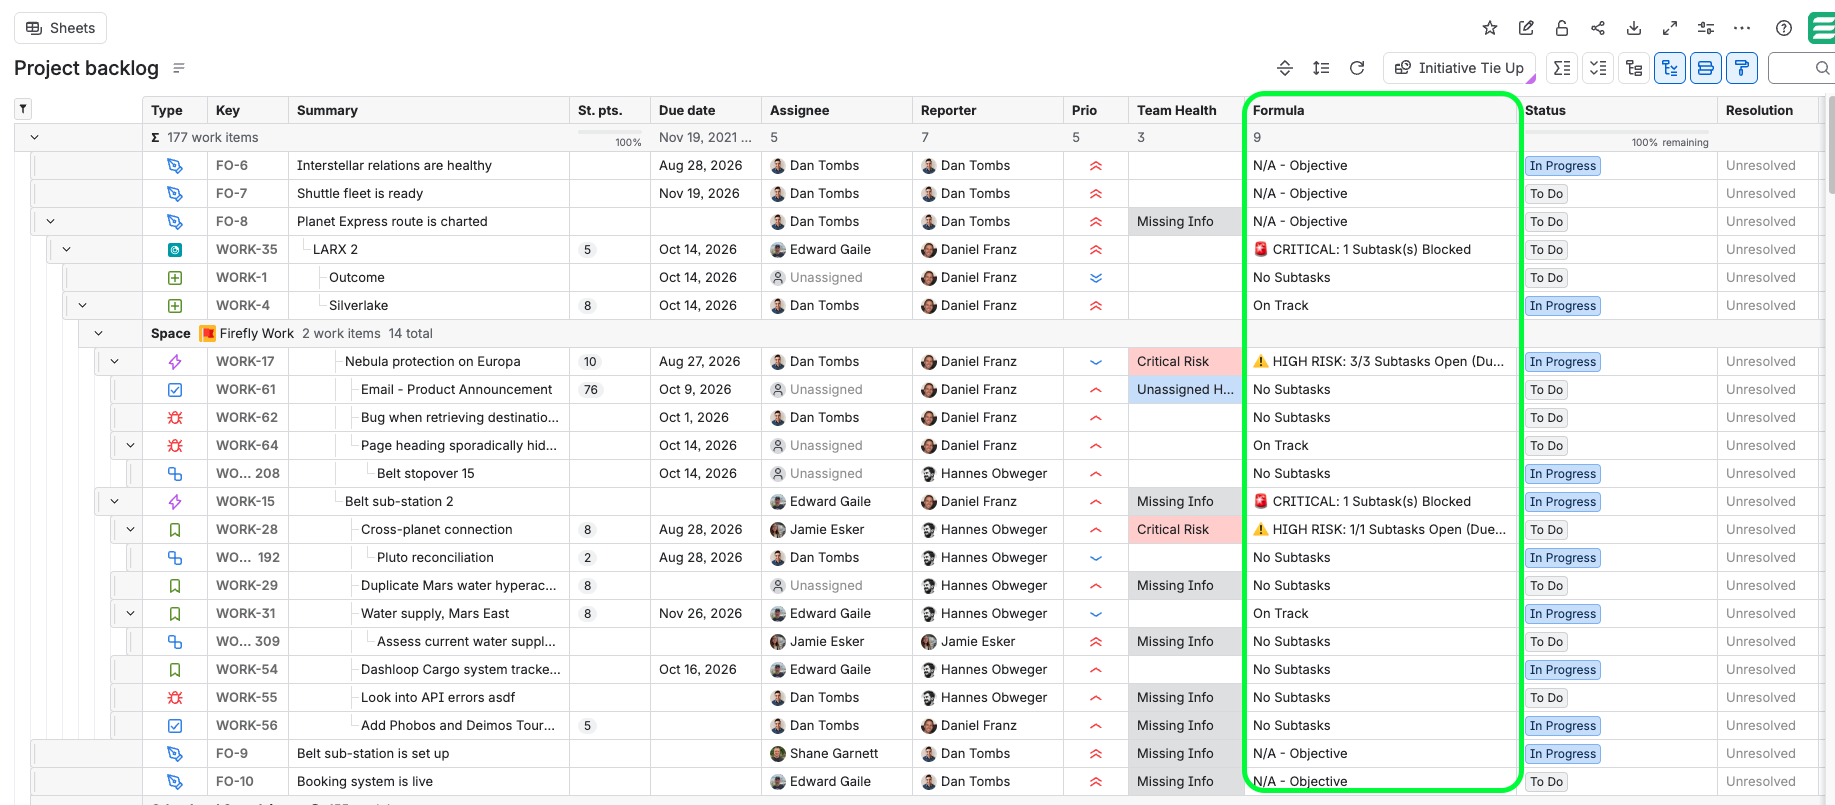Collapse the Firefly Work space group

pyautogui.click(x=98, y=333)
